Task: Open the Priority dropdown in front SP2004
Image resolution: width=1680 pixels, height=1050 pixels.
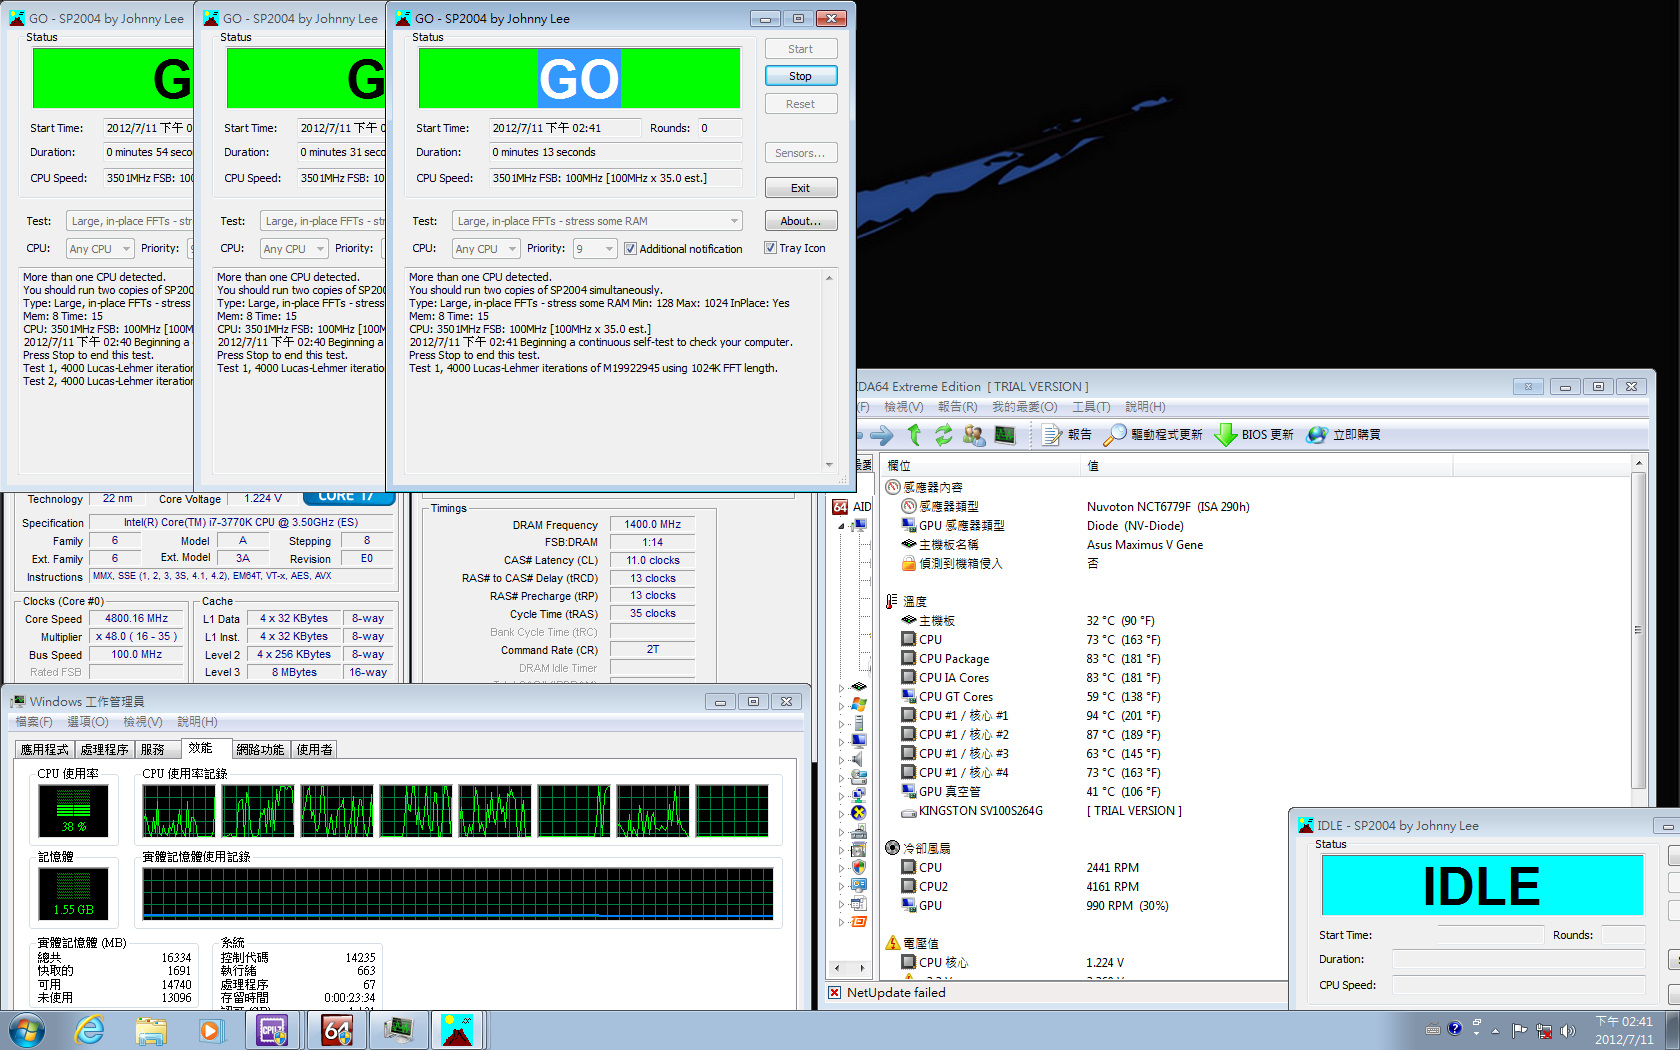Action: pos(594,249)
